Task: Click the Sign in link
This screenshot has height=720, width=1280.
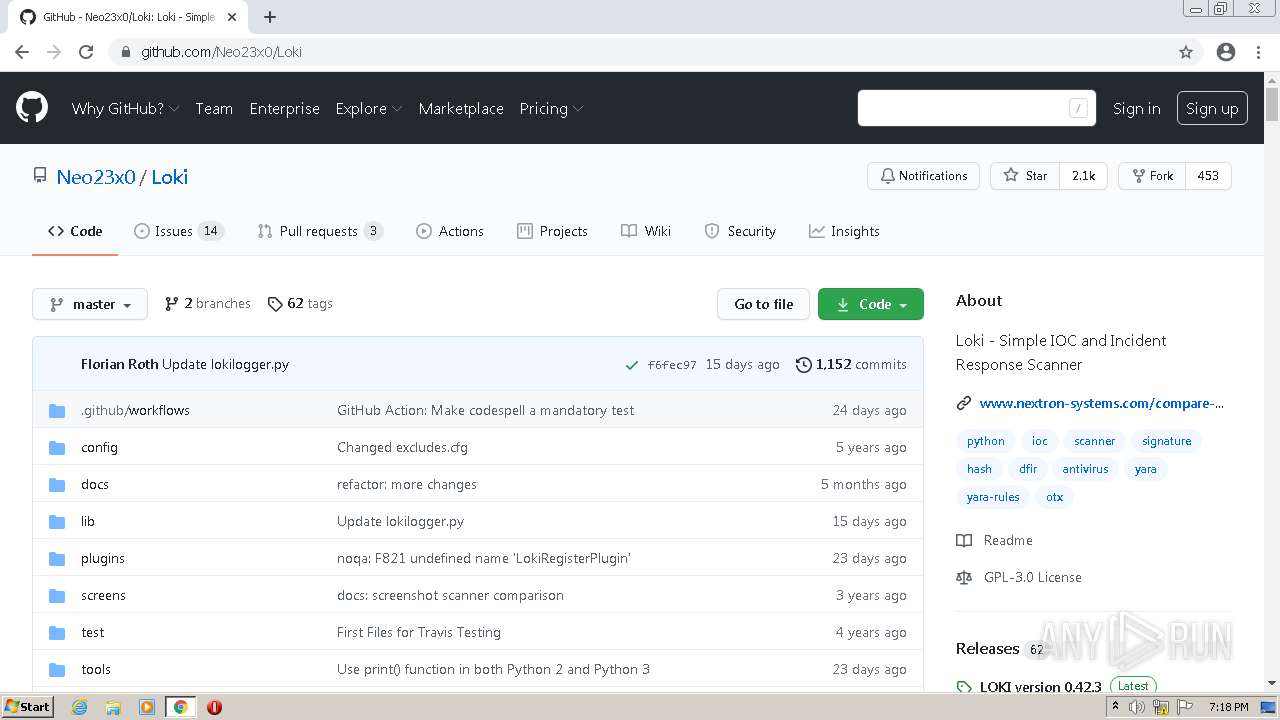Action: coord(1137,108)
